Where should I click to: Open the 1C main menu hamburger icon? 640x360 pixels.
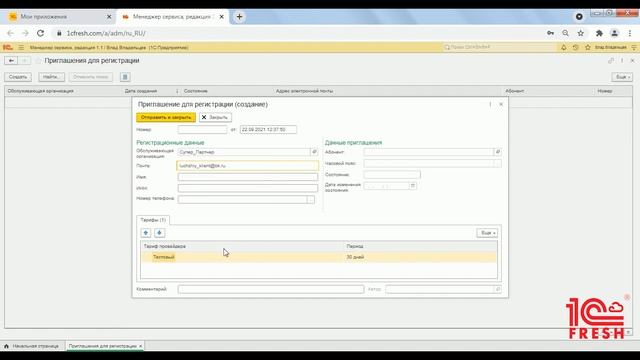click(21, 47)
